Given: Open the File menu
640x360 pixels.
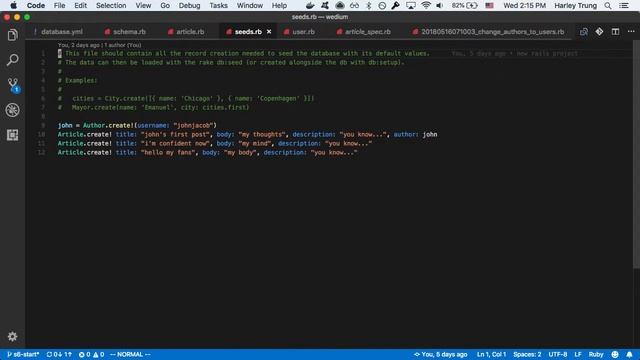Looking at the screenshot, I should [59, 6].
